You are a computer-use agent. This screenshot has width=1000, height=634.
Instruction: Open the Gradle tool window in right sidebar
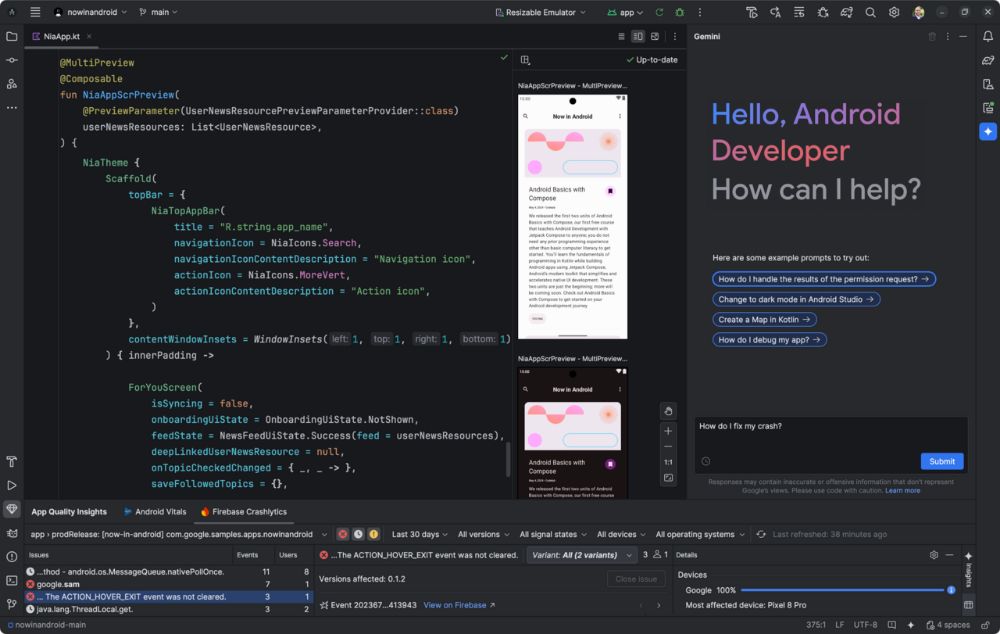pyautogui.click(x=988, y=60)
